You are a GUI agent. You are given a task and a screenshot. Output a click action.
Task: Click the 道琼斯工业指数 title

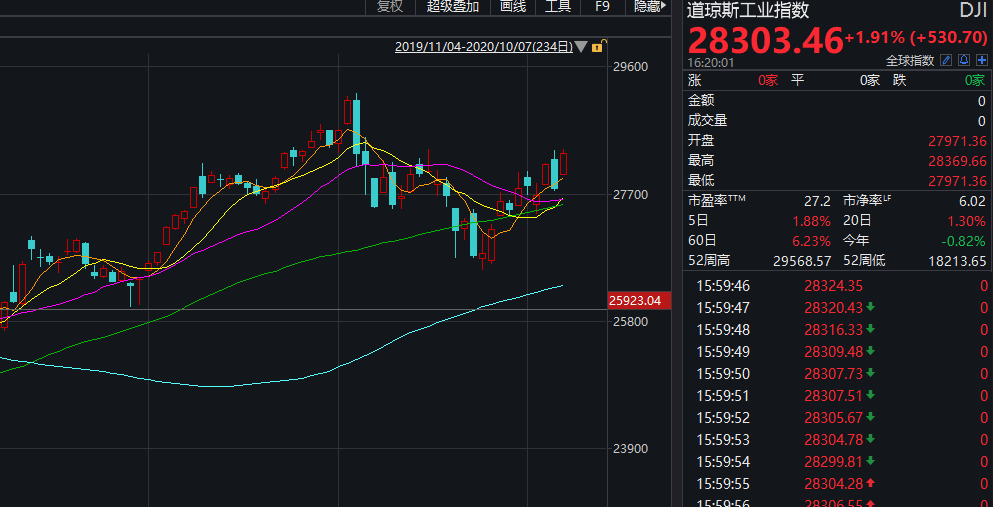[747, 11]
